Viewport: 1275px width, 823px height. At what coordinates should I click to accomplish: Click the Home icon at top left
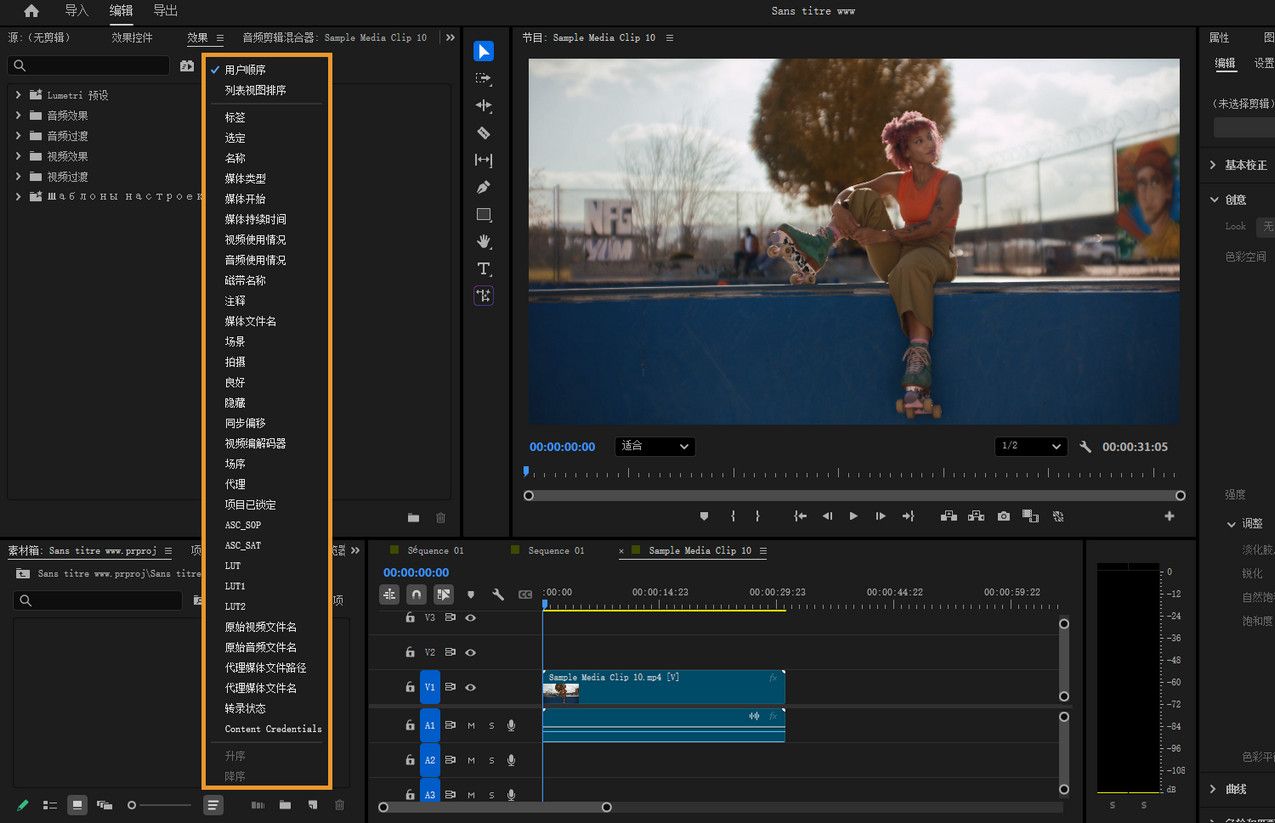click(x=31, y=11)
